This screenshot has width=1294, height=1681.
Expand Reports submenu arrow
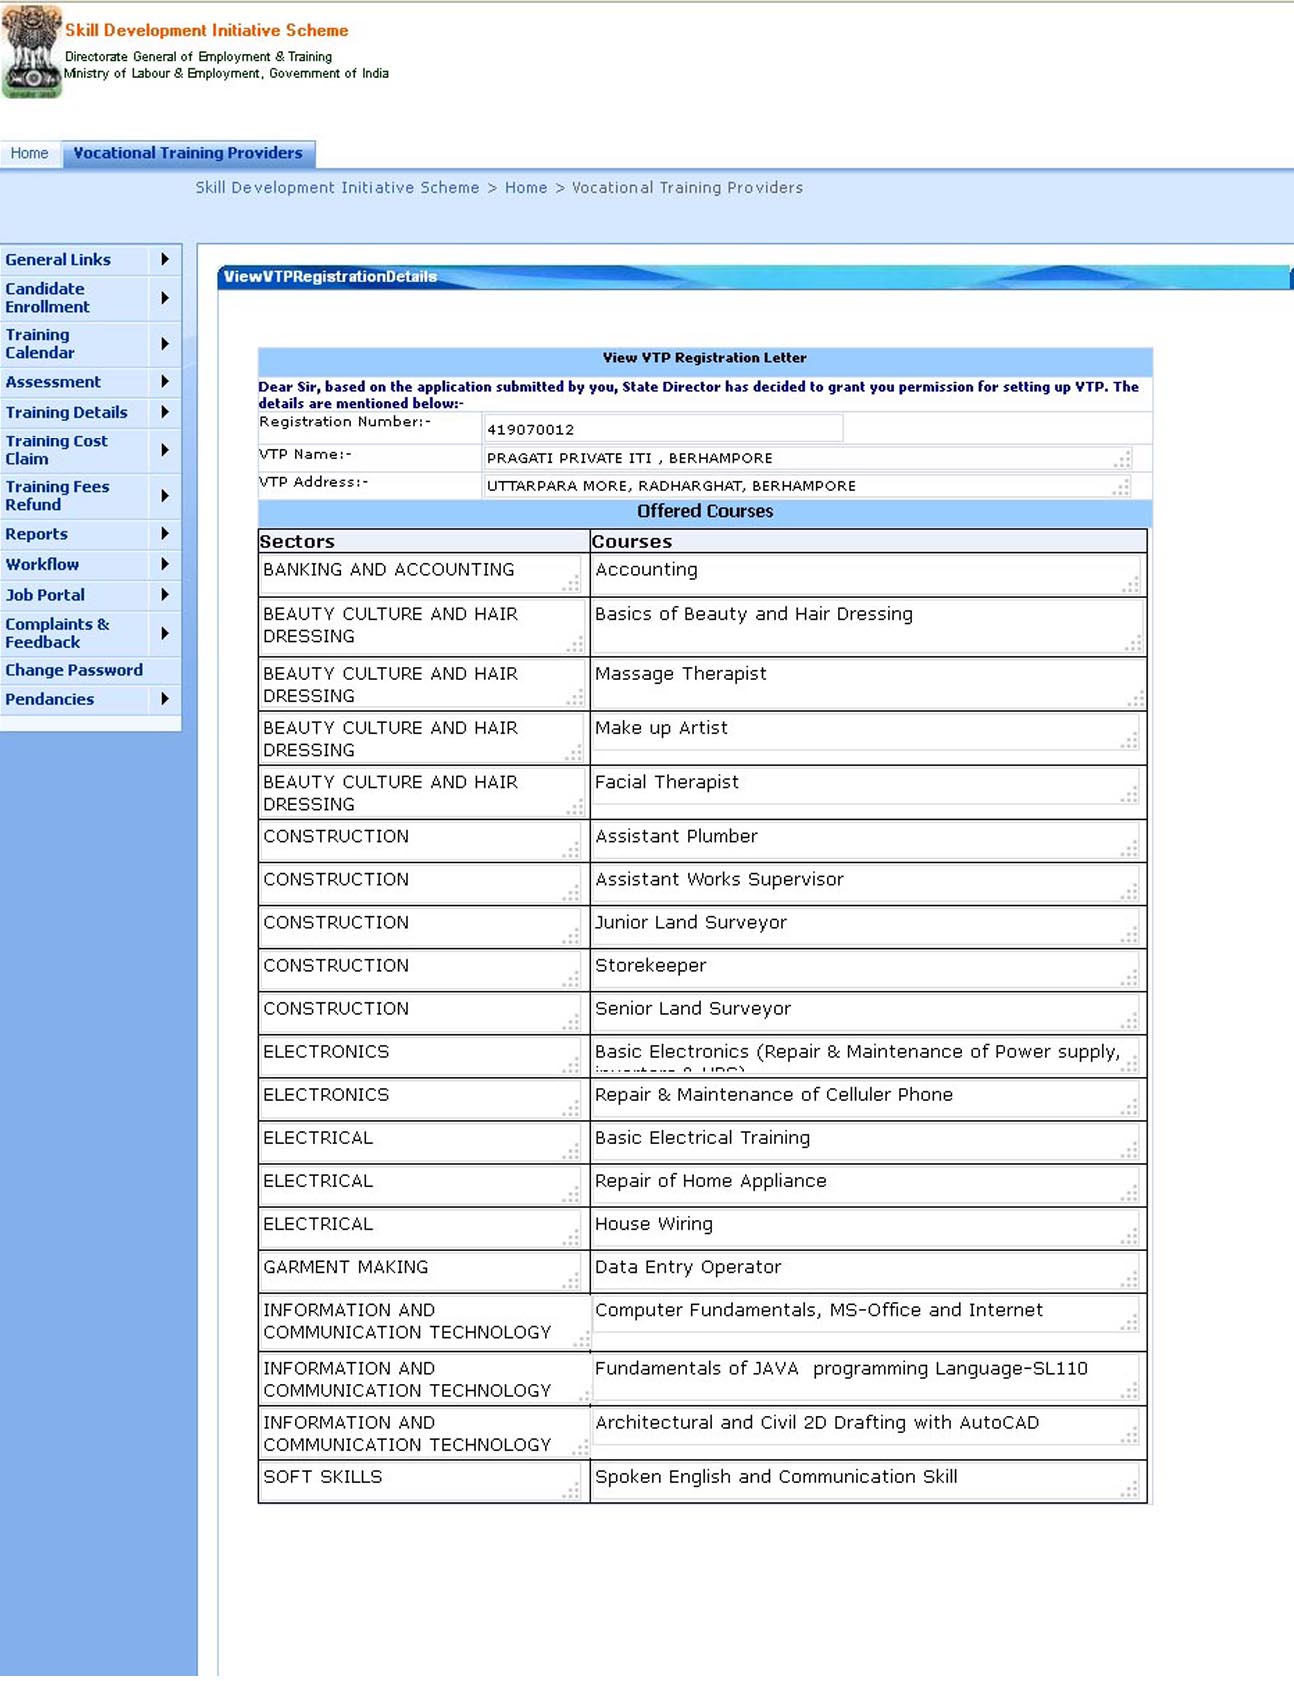pyautogui.click(x=165, y=534)
